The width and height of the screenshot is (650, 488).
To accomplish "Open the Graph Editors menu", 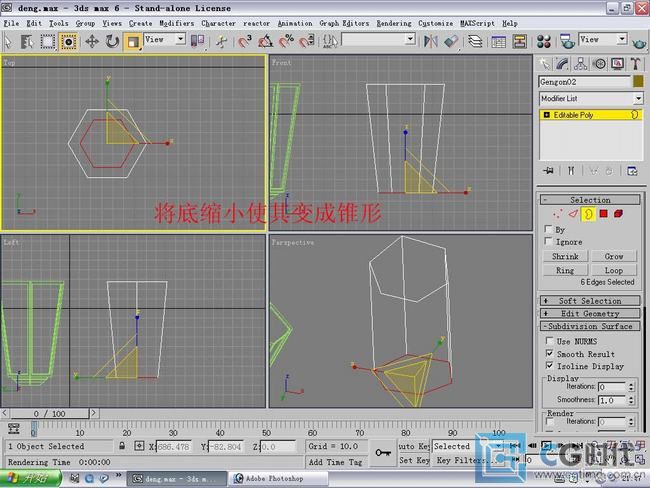I will pyautogui.click(x=344, y=23).
